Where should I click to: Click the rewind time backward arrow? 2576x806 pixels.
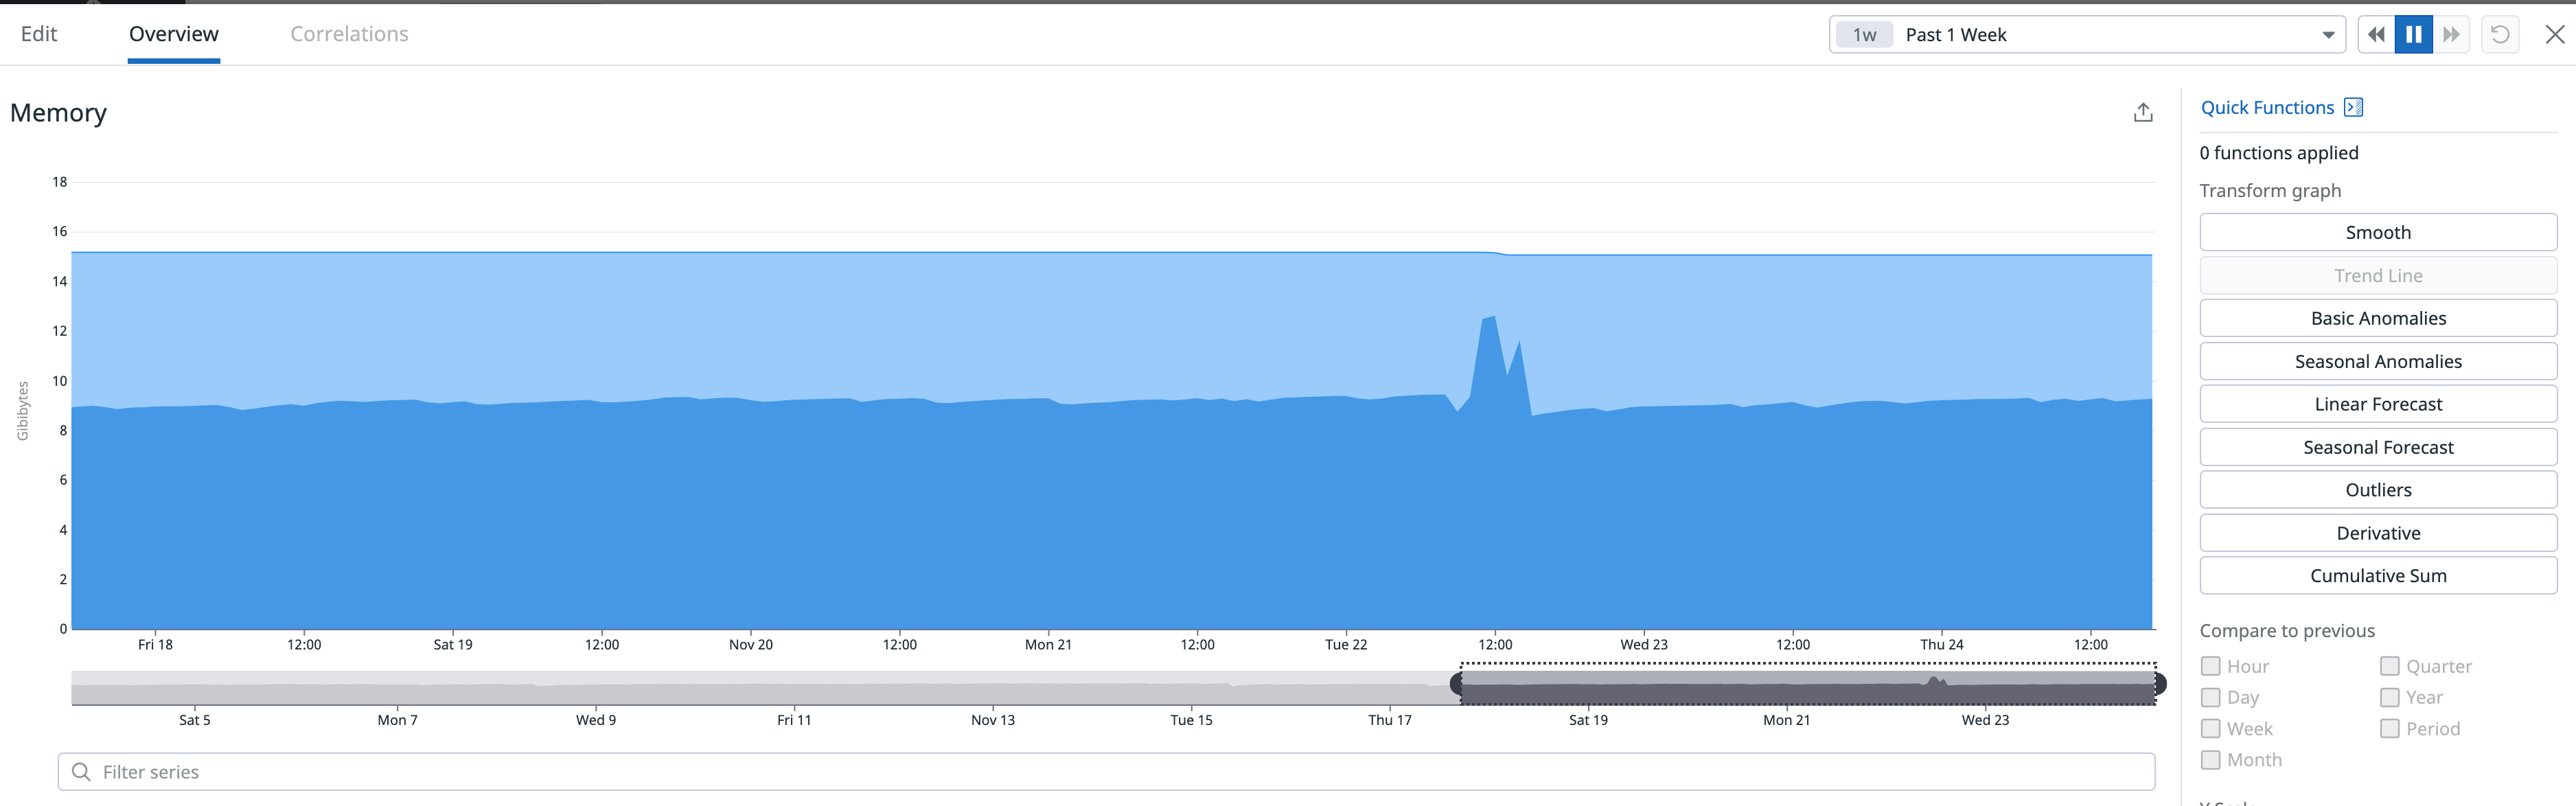click(2376, 33)
